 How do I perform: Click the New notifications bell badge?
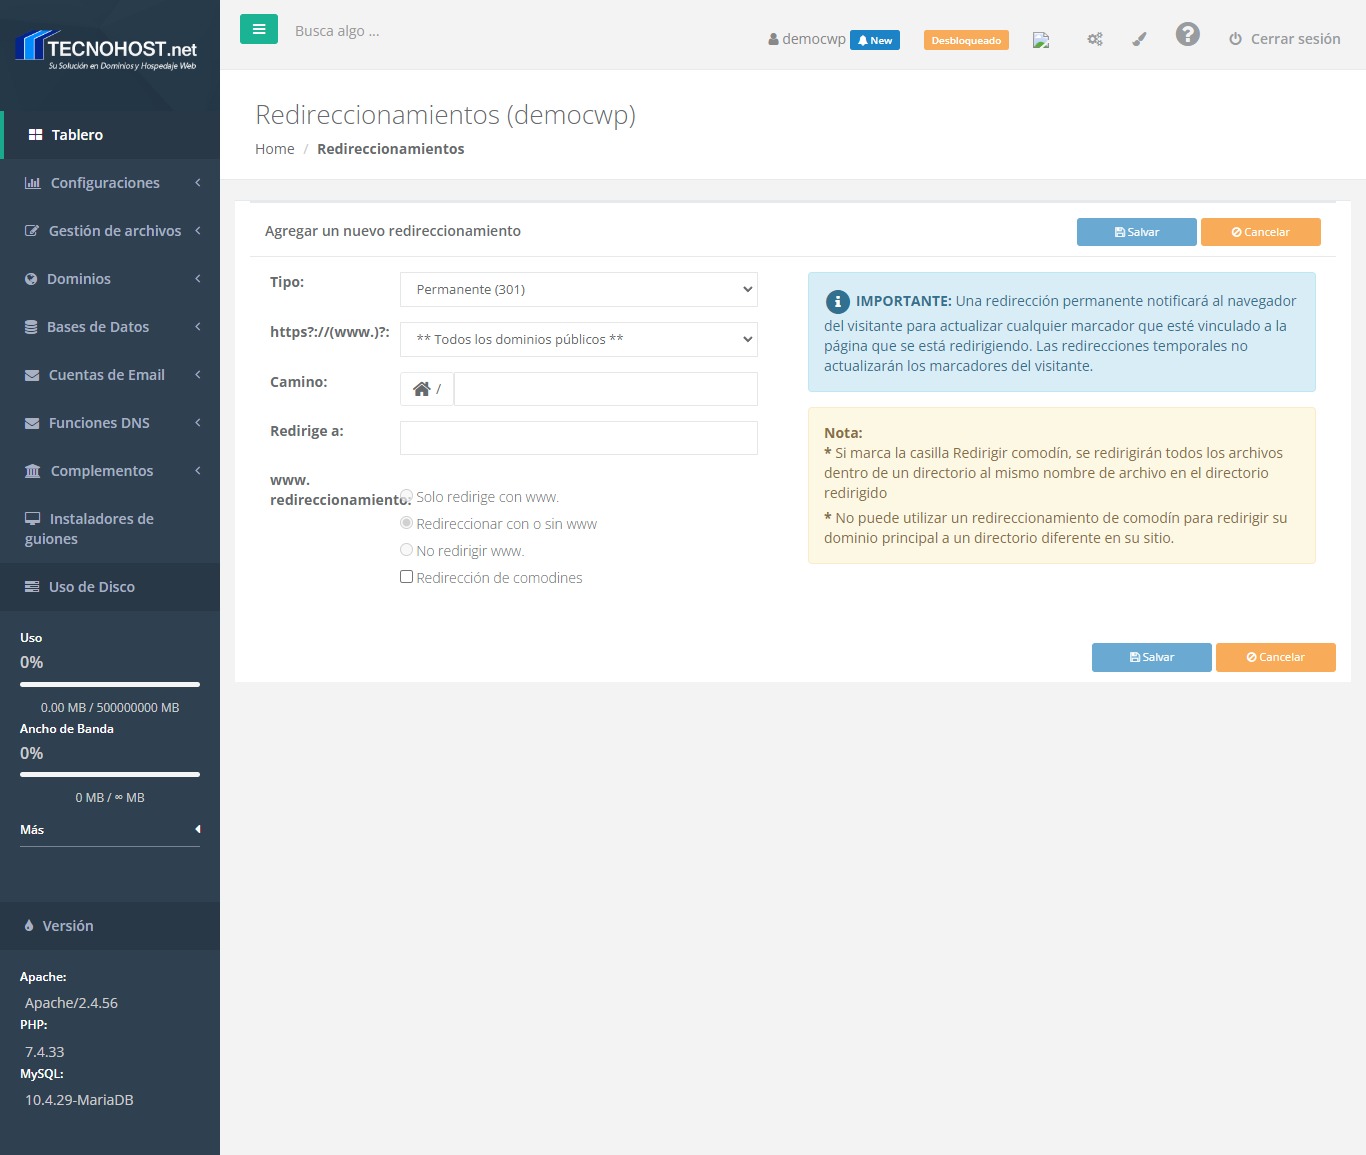(874, 40)
